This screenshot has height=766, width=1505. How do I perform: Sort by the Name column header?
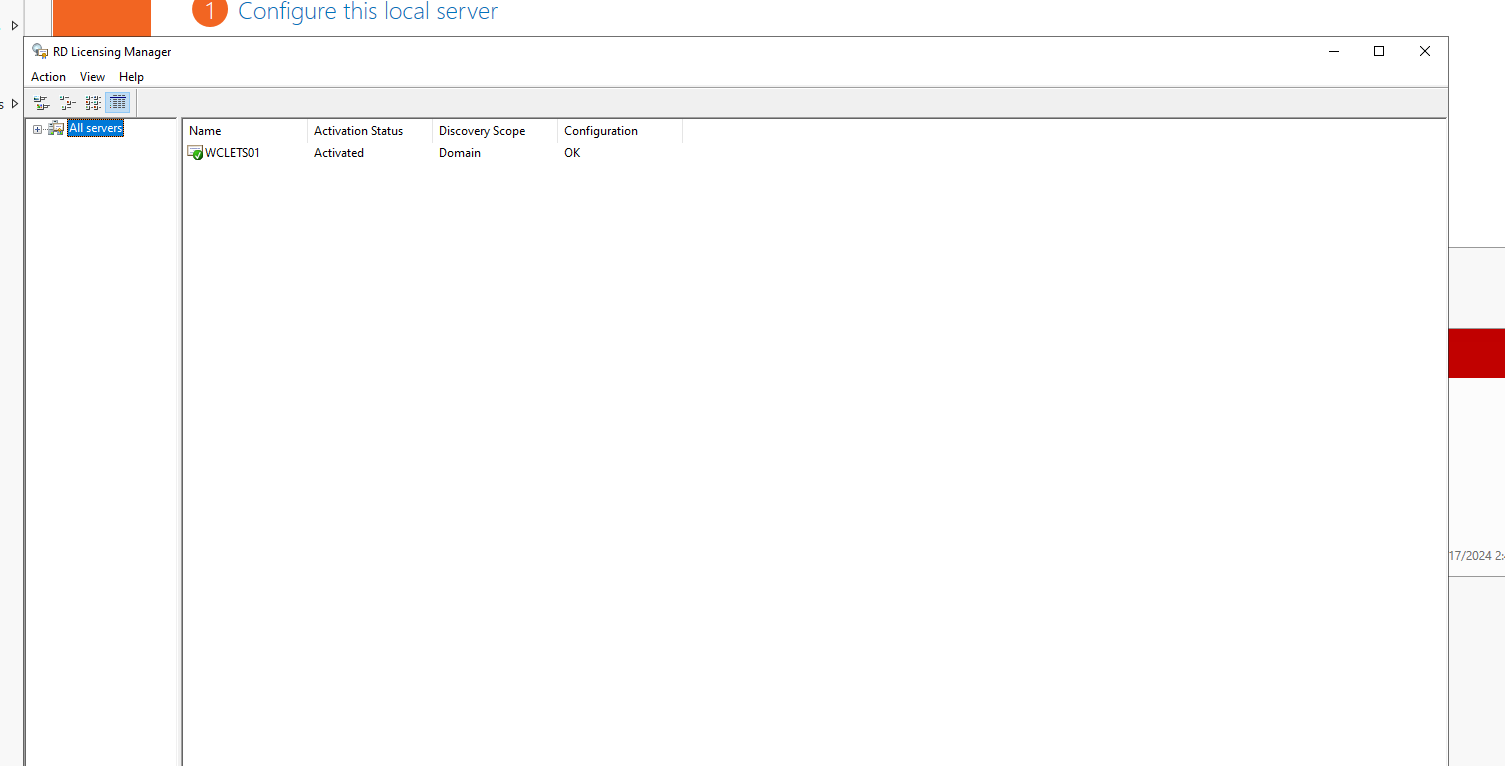click(x=245, y=131)
